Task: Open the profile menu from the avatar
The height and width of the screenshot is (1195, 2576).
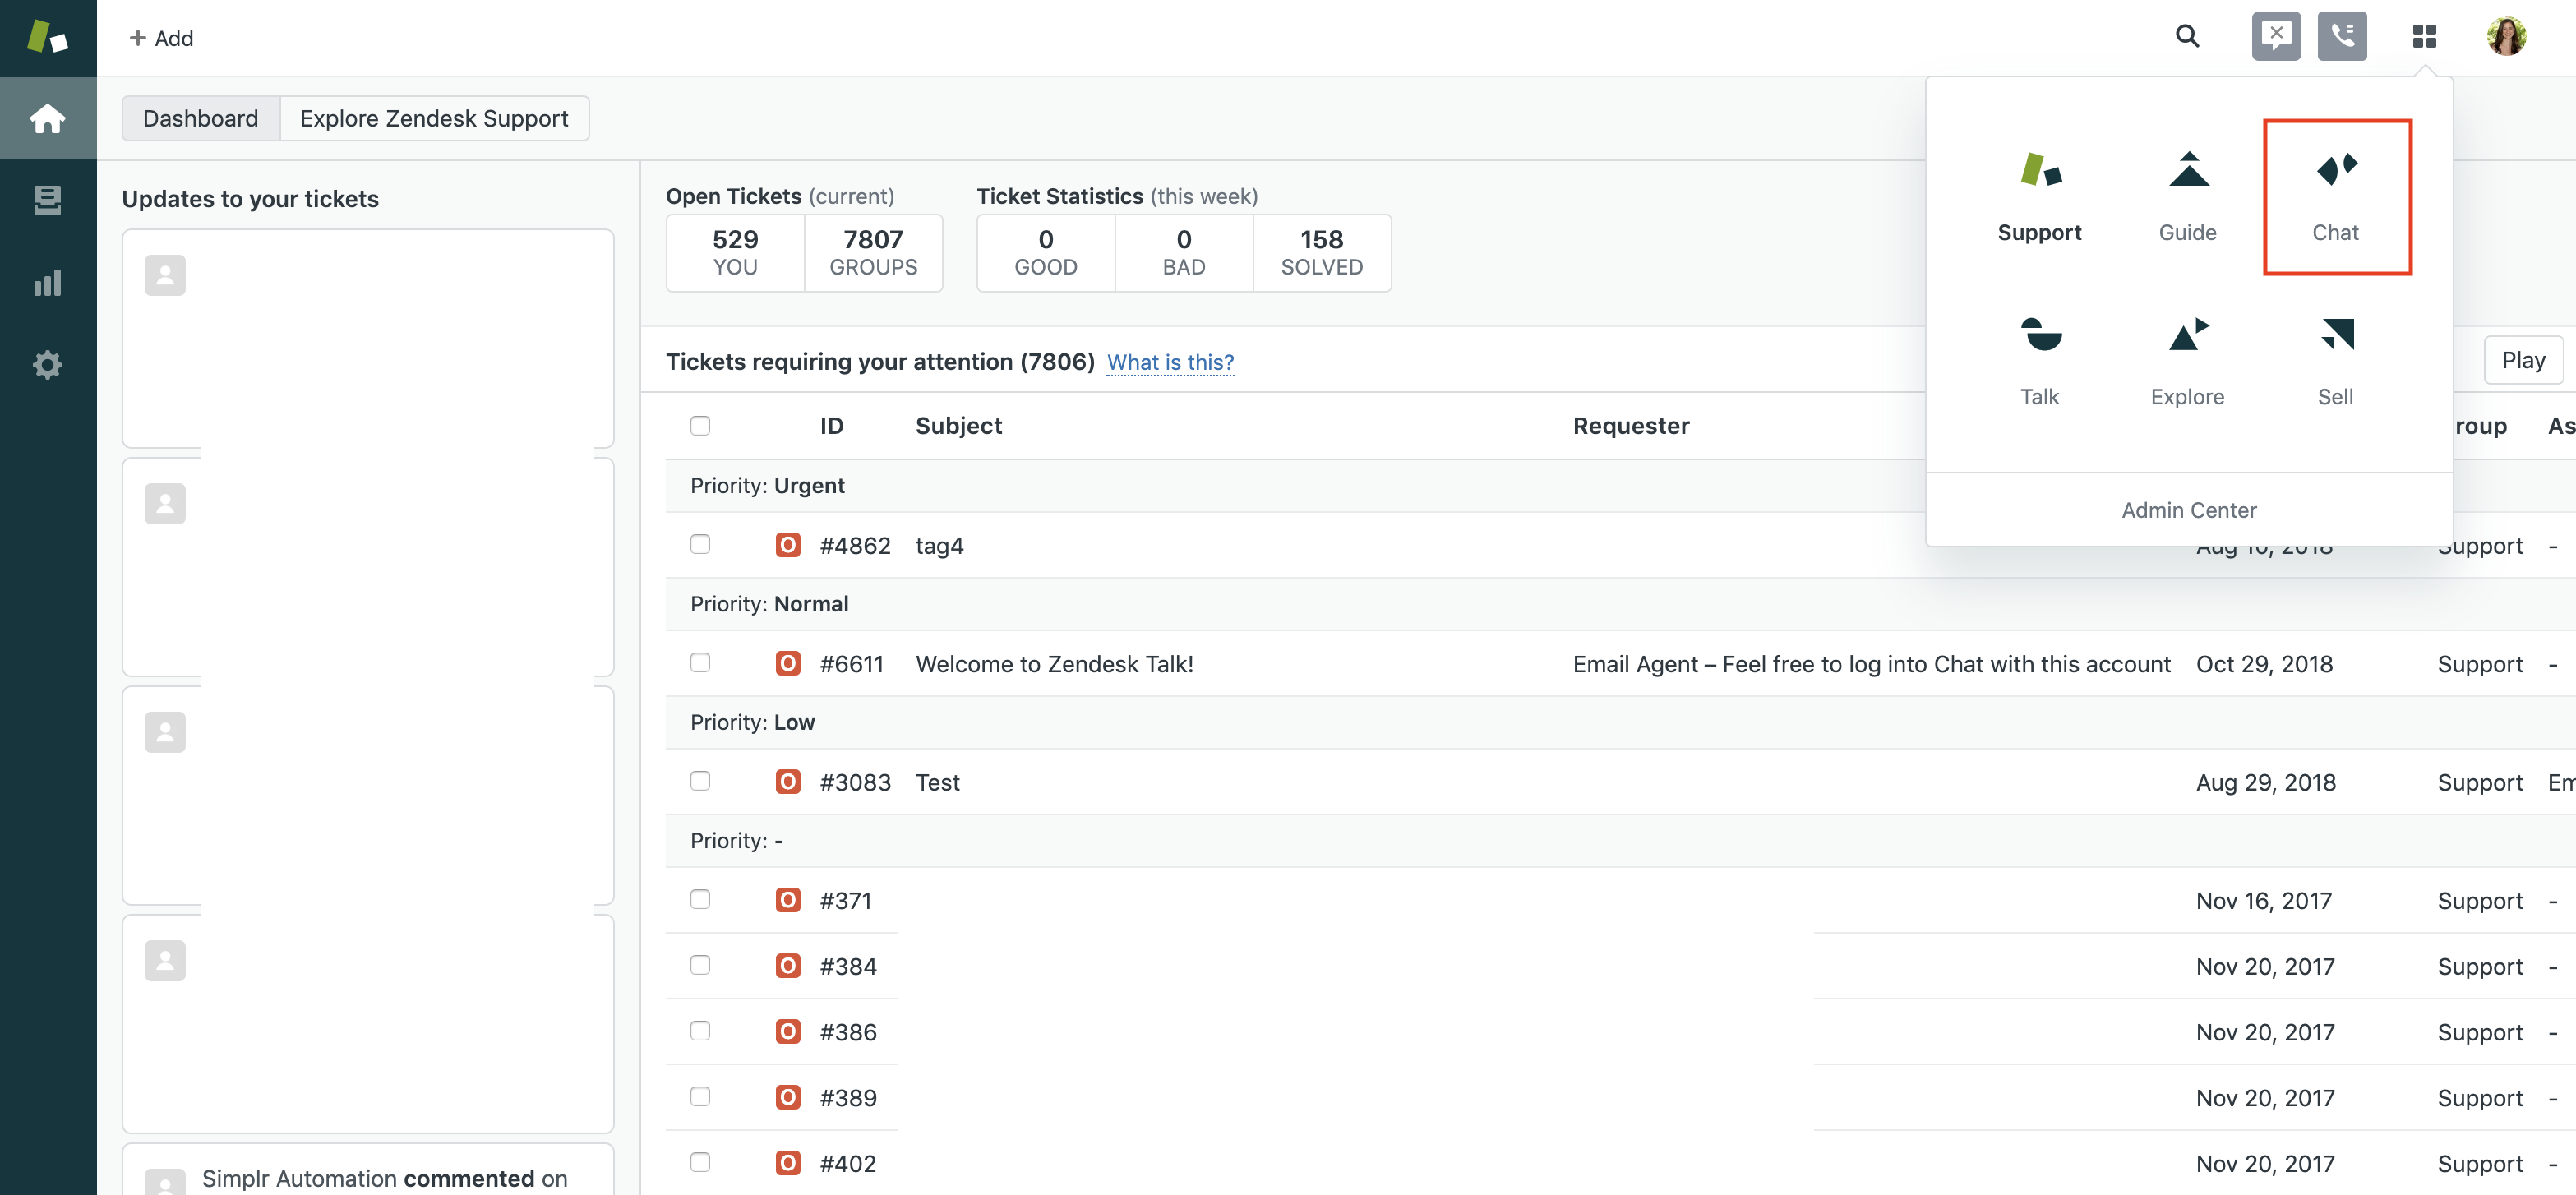Action: pos(2506,36)
